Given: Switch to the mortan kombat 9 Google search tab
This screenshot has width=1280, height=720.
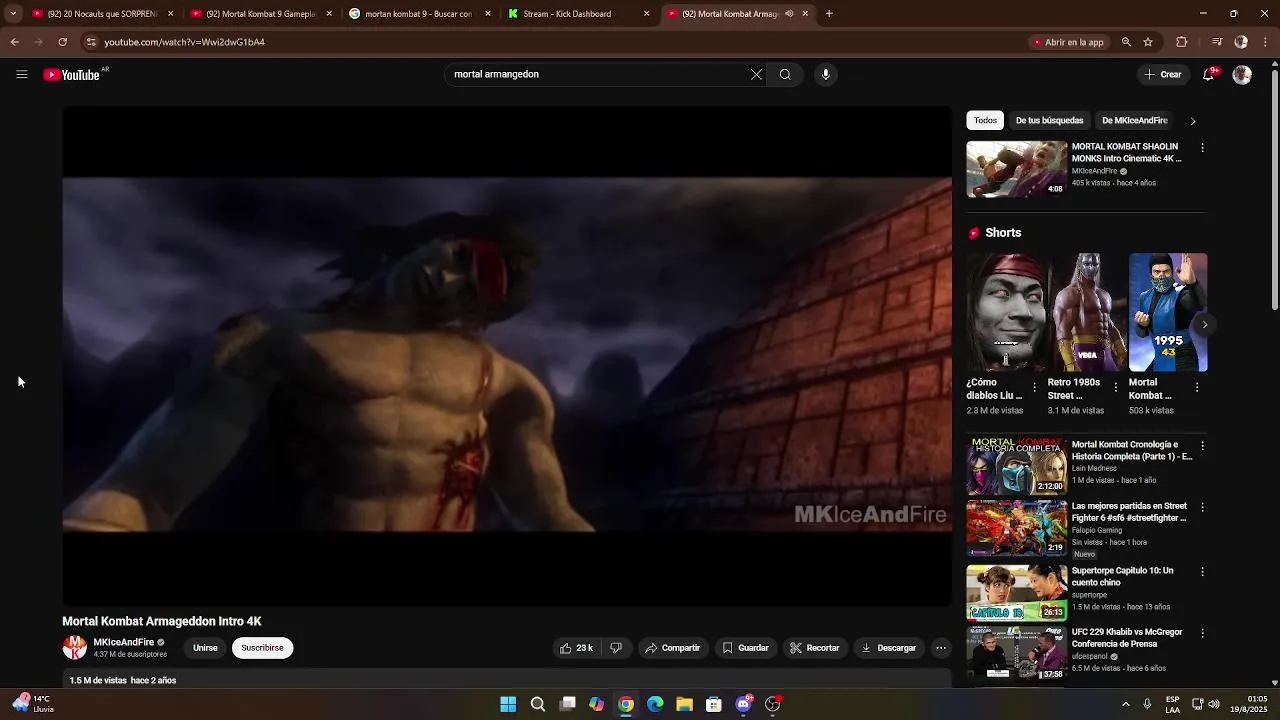Looking at the screenshot, I should [419, 14].
